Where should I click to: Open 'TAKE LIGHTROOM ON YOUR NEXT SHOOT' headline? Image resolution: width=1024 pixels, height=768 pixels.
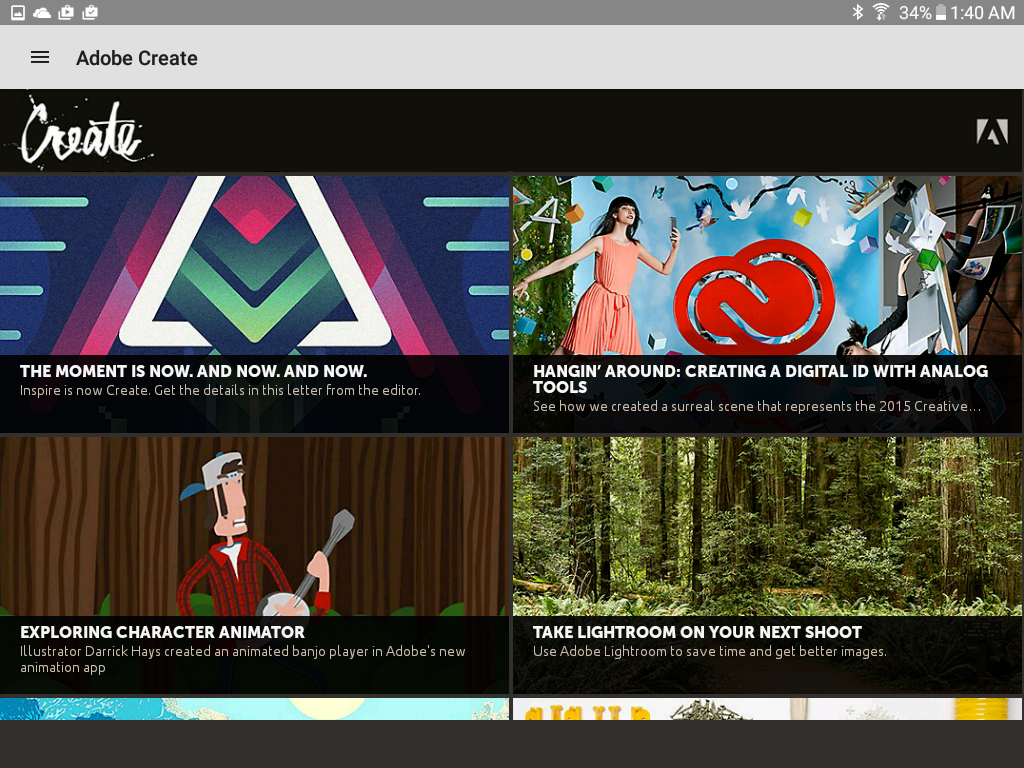[x=697, y=632]
